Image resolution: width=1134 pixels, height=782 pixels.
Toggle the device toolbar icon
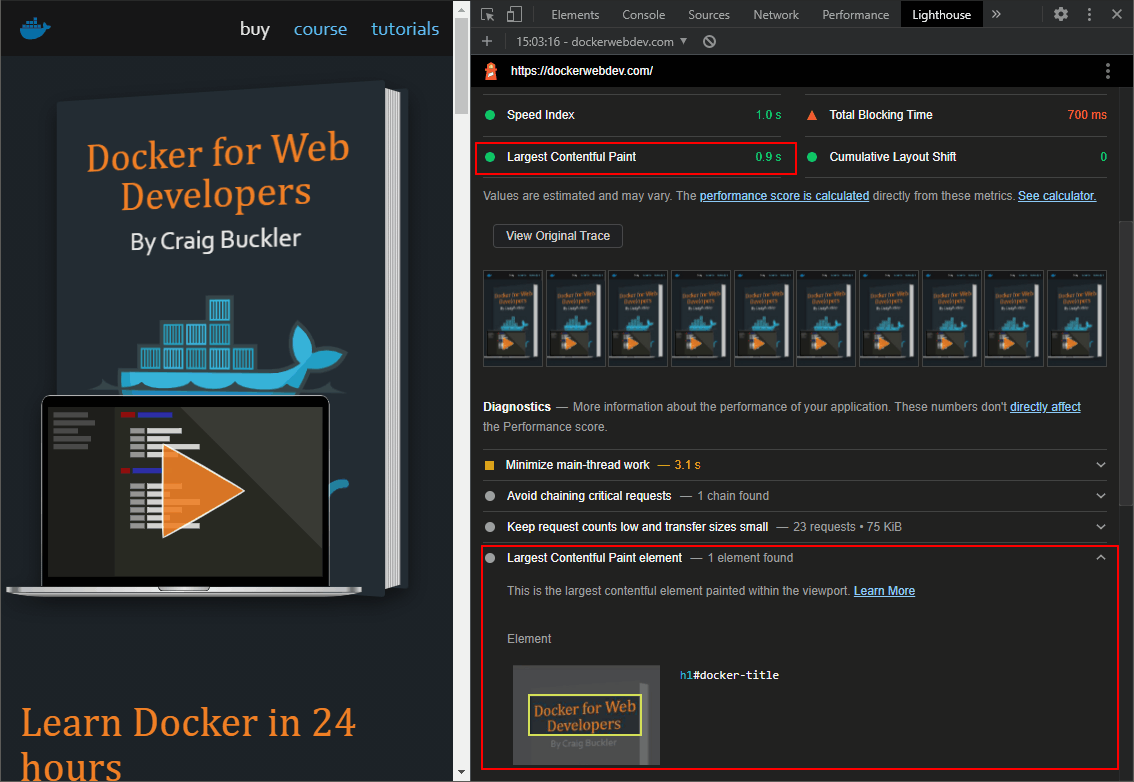514,15
